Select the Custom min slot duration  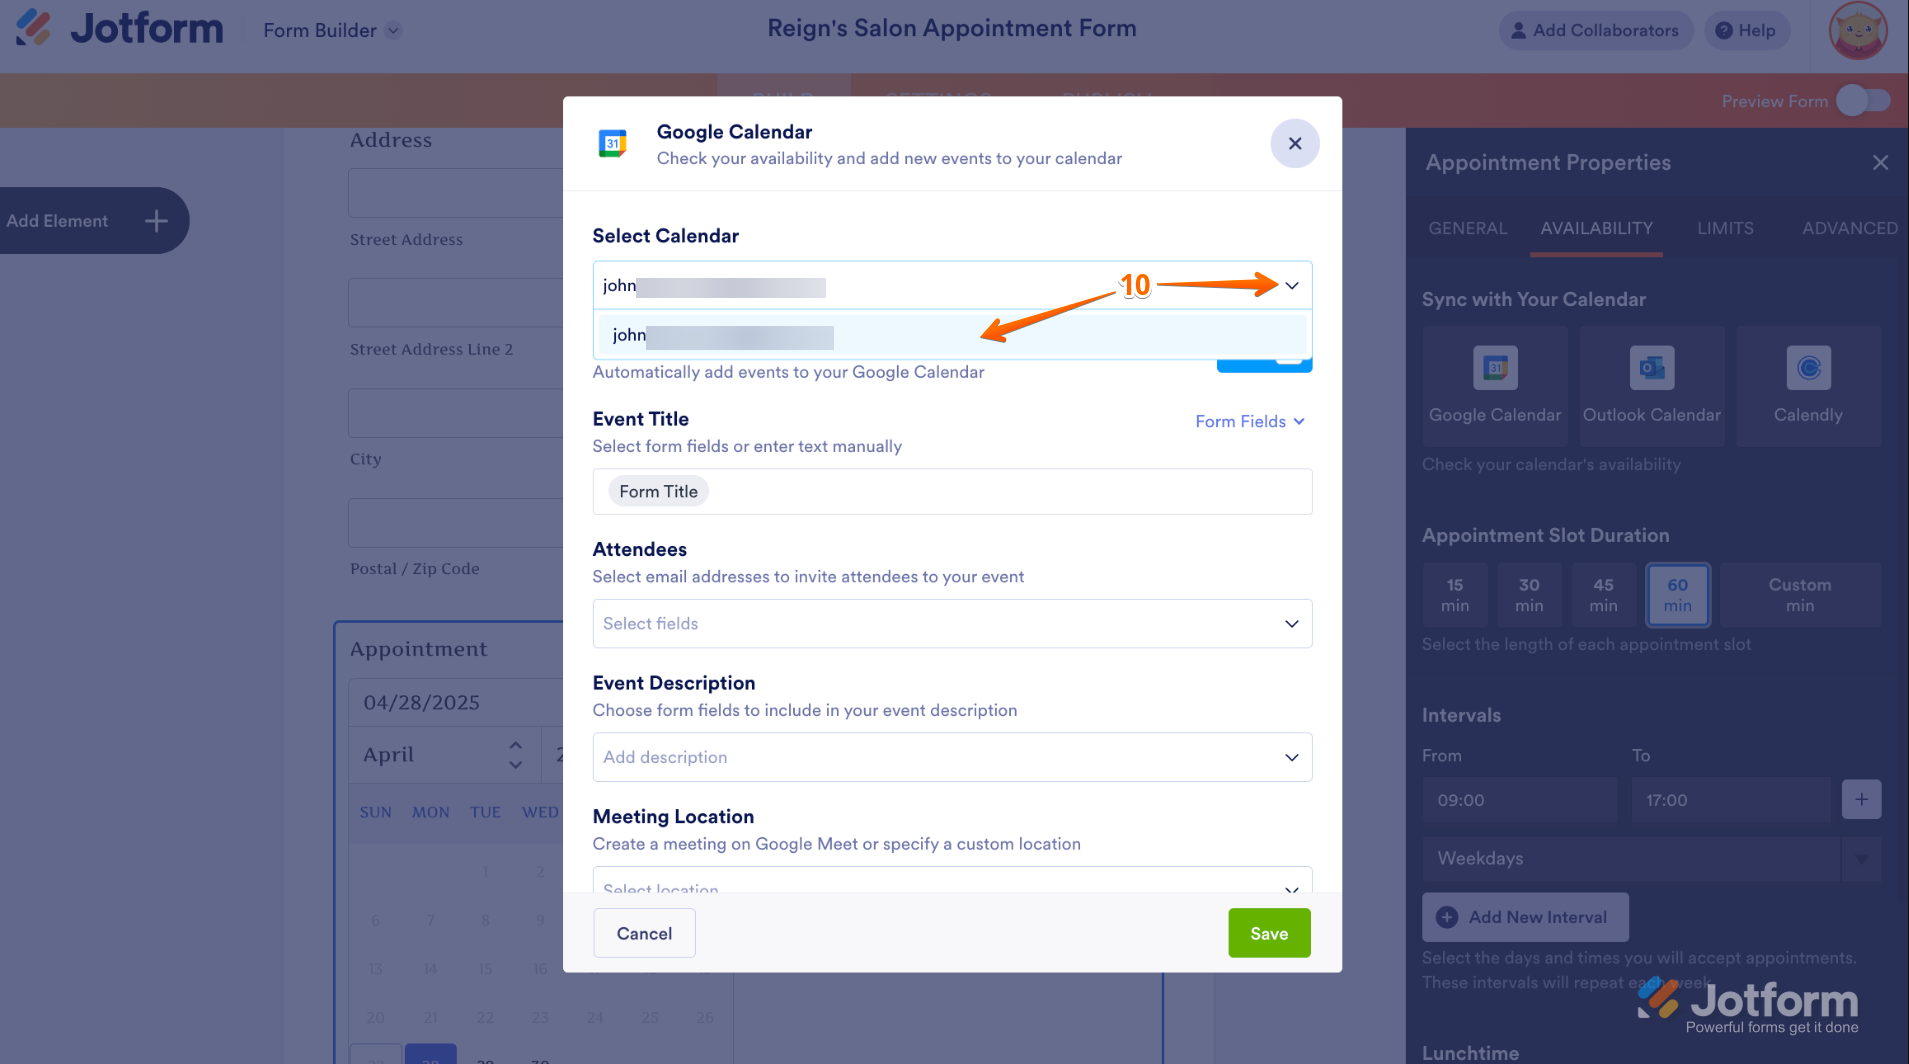click(x=1800, y=595)
